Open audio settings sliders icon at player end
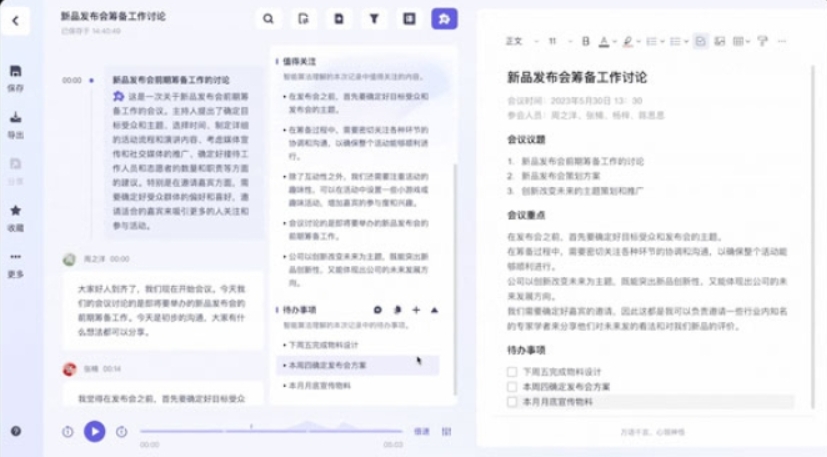The height and width of the screenshot is (457, 827). (x=447, y=432)
